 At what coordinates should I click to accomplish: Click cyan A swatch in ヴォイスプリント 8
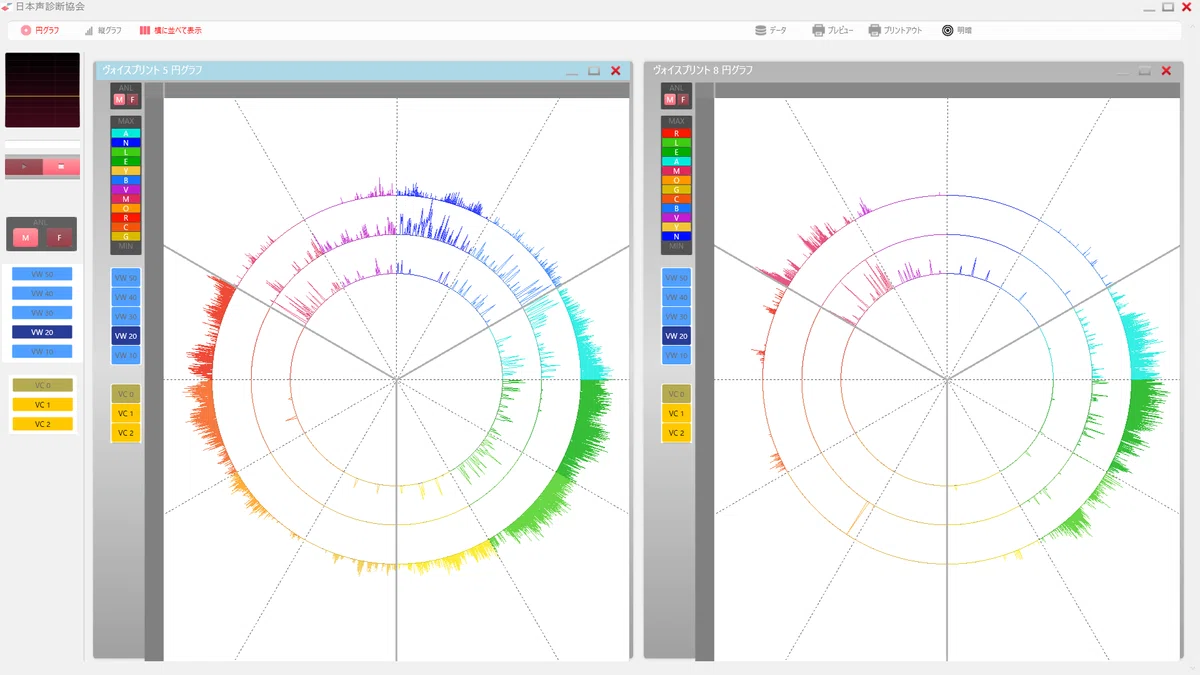coord(676,161)
